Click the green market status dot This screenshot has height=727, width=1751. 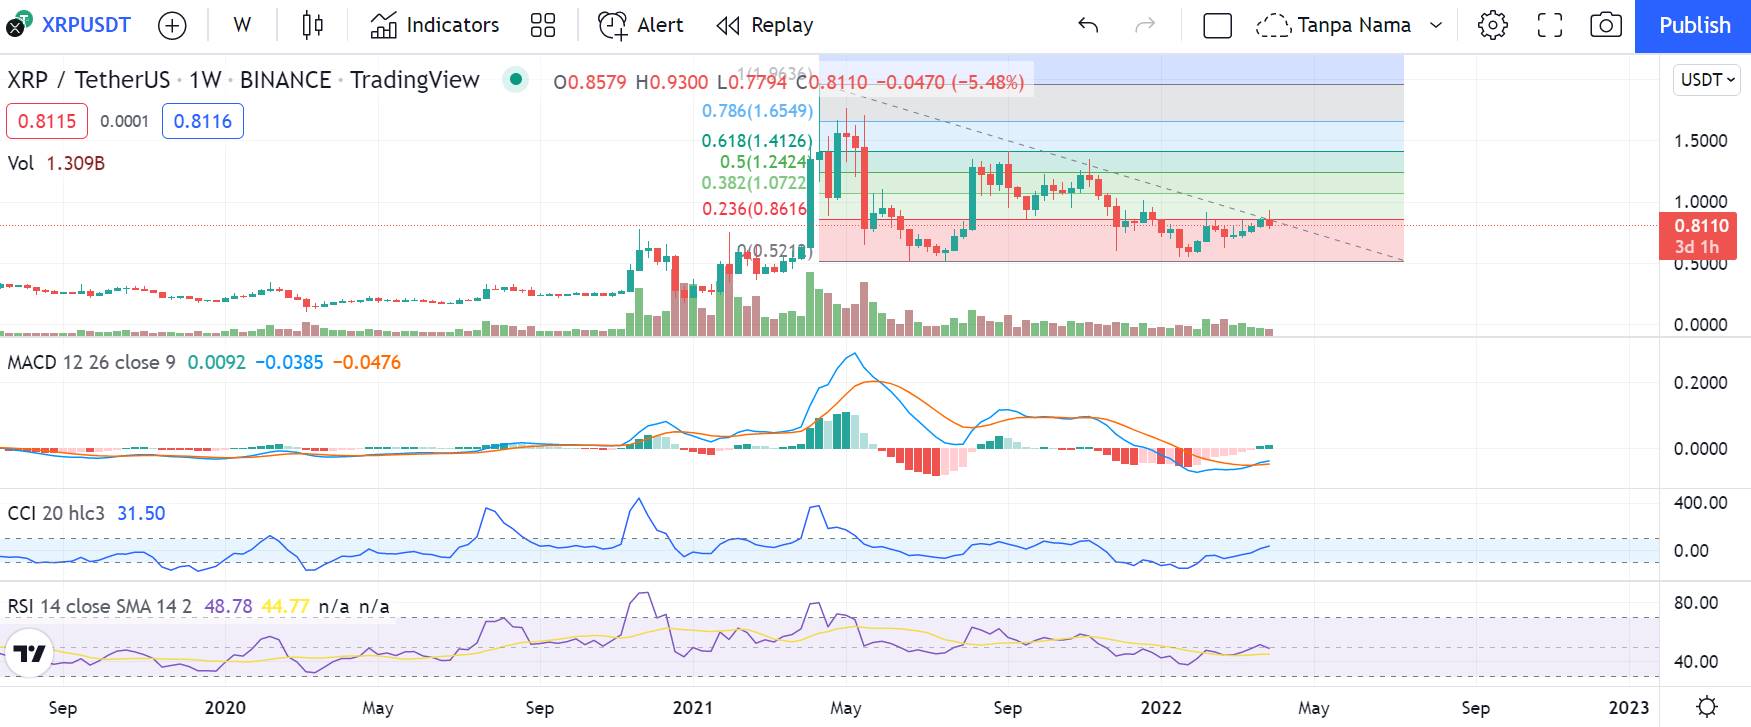click(x=515, y=78)
